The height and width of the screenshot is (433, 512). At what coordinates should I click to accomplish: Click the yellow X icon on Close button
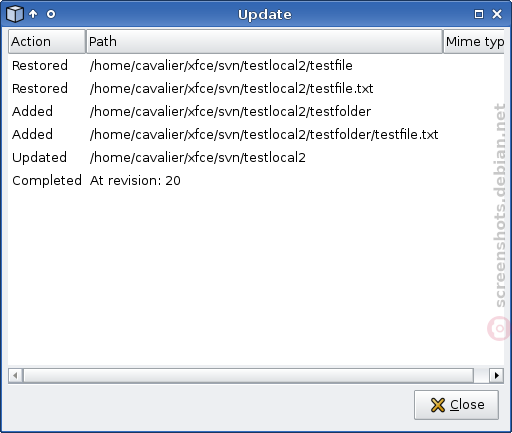pos(438,405)
